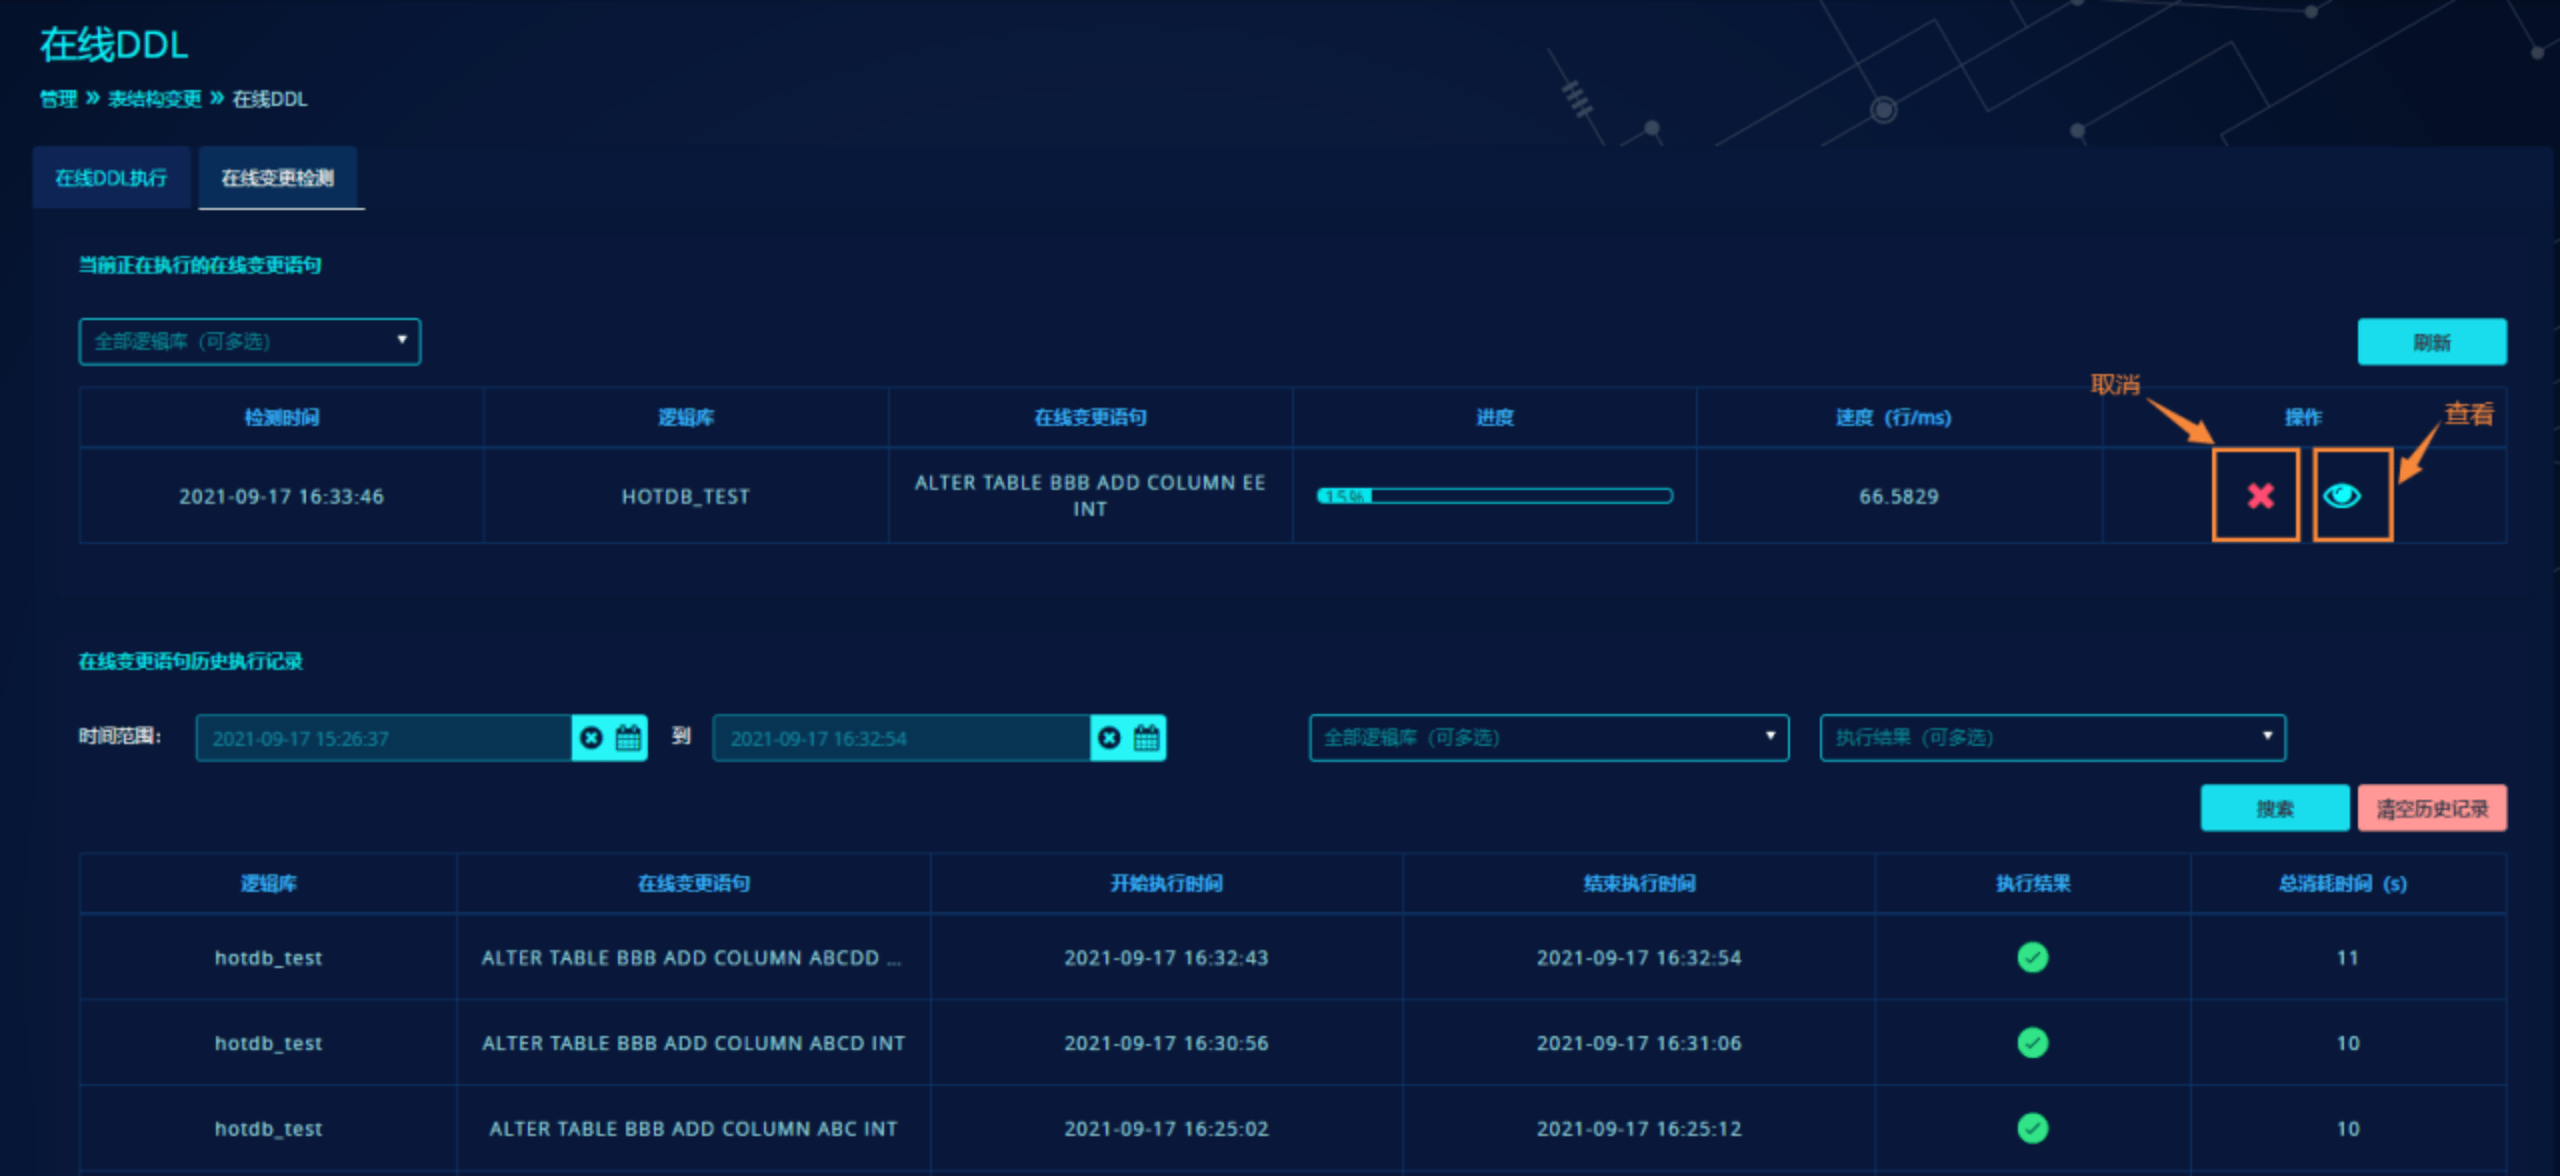Open the 执行结果 filter dropdown
The width and height of the screenshot is (2560, 1176).
point(2052,738)
